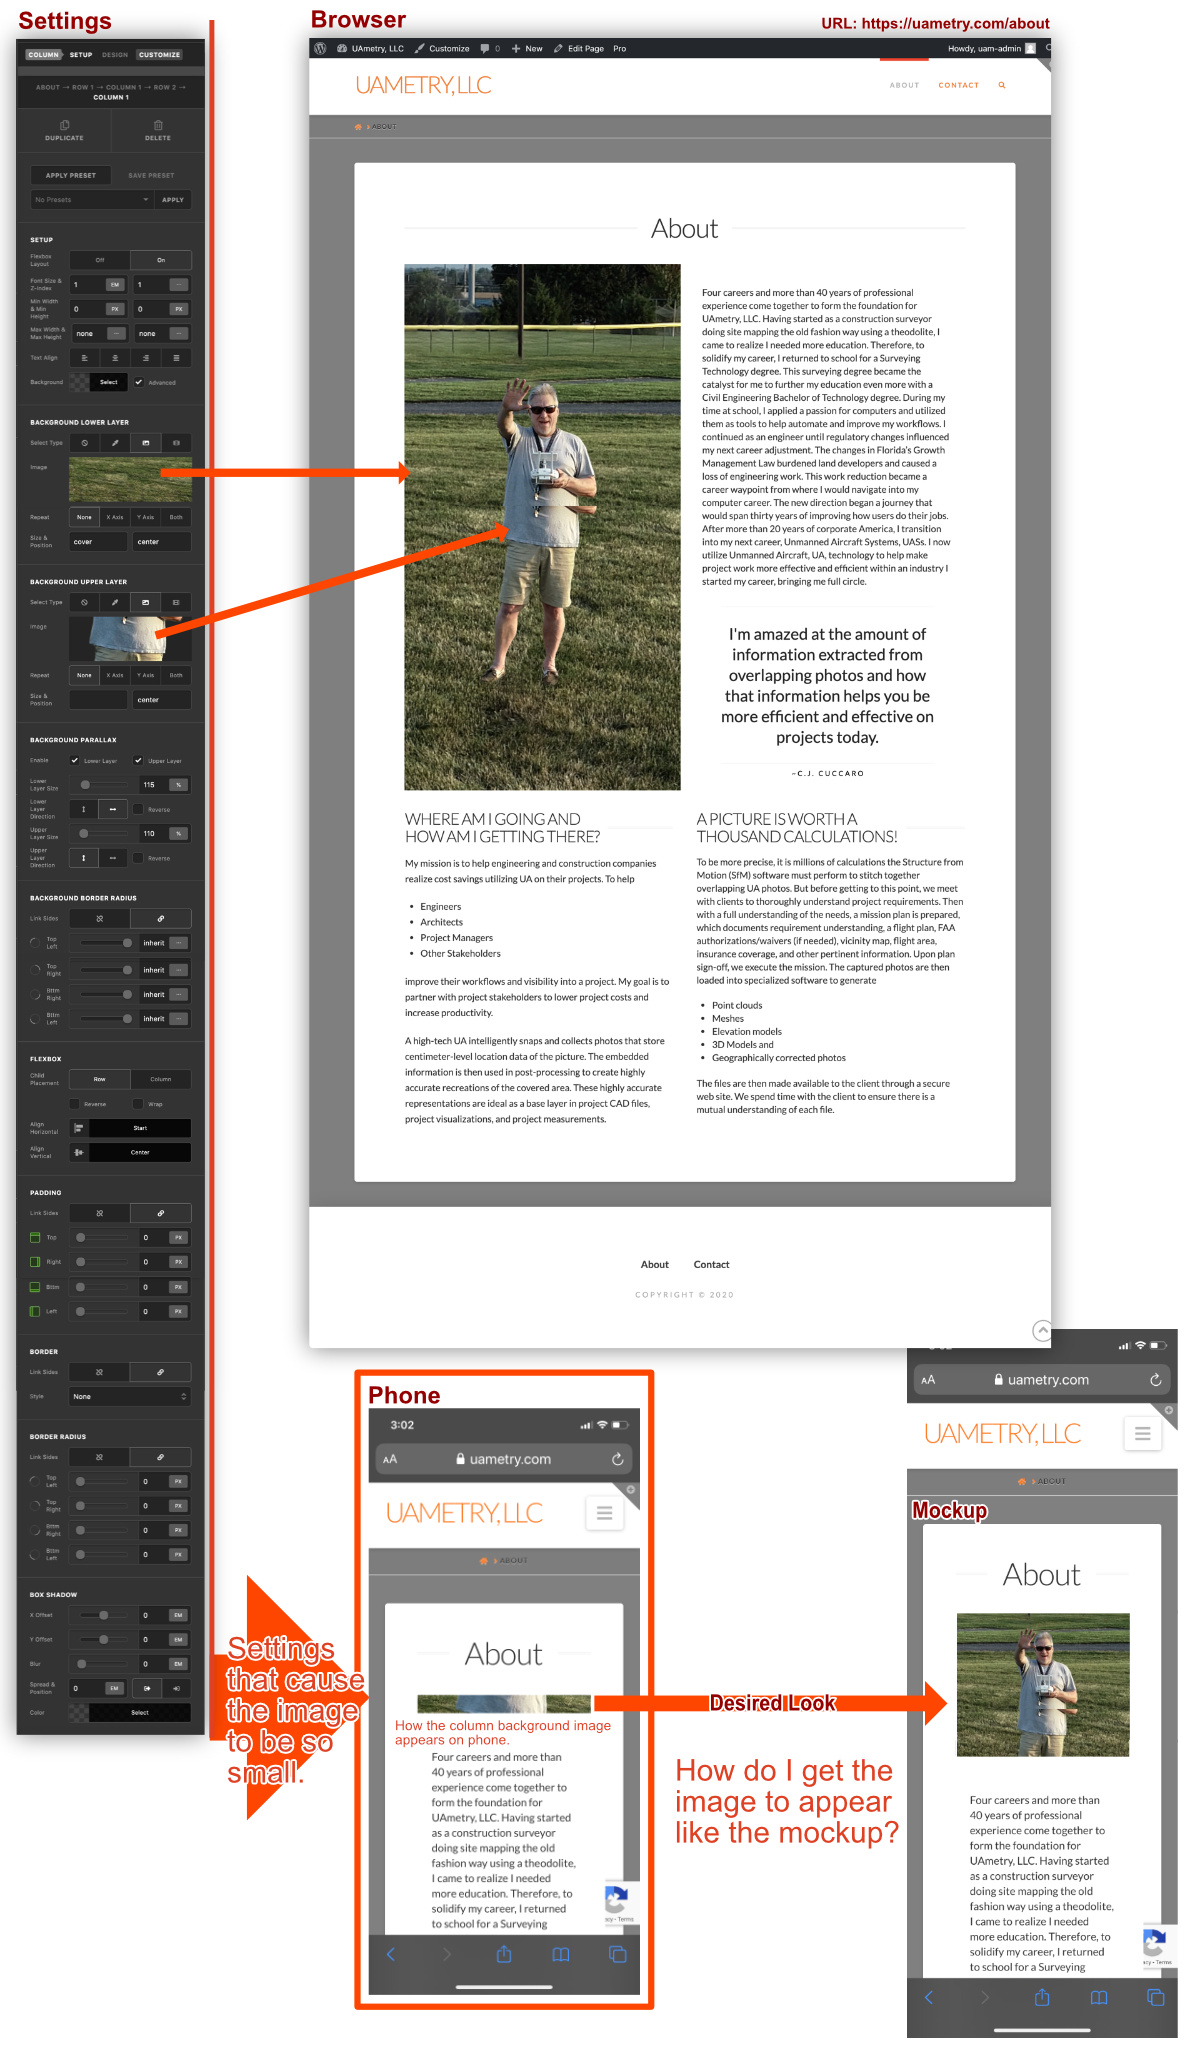The height and width of the screenshot is (2048, 1200).
Task: Click scroll-to-top arrow icon on page
Action: [x=1042, y=1330]
